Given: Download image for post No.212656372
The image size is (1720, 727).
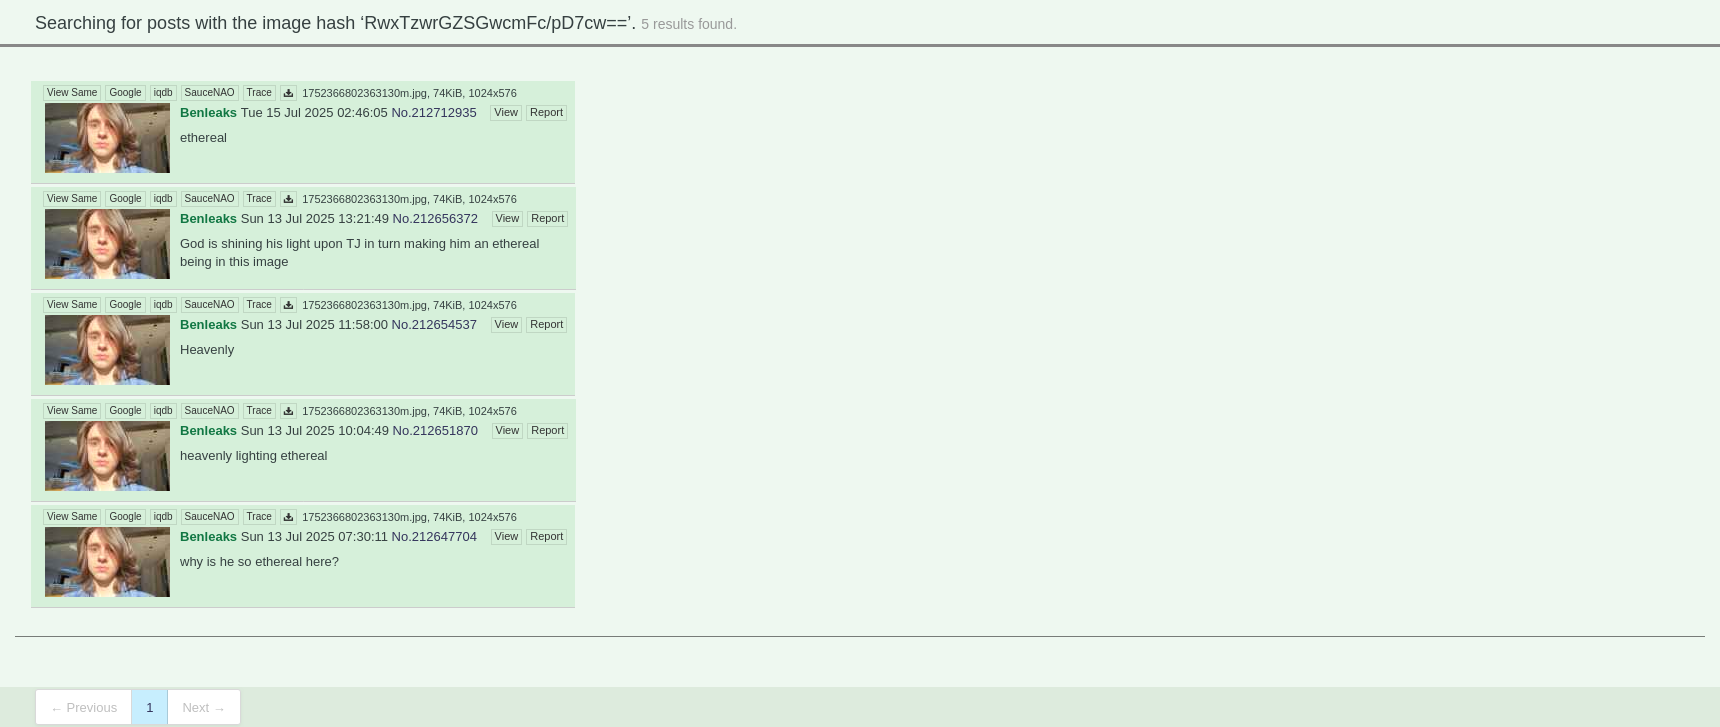Looking at the screenshot, I should click(288, 199).
